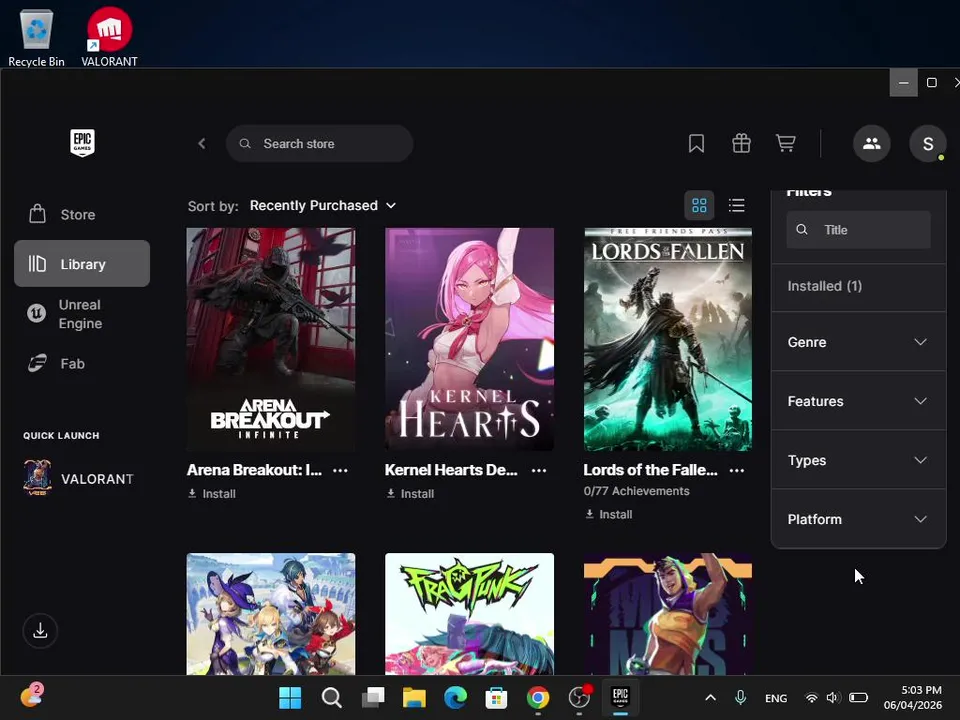Open Google Chrome from the taskbar

point(538,697)
